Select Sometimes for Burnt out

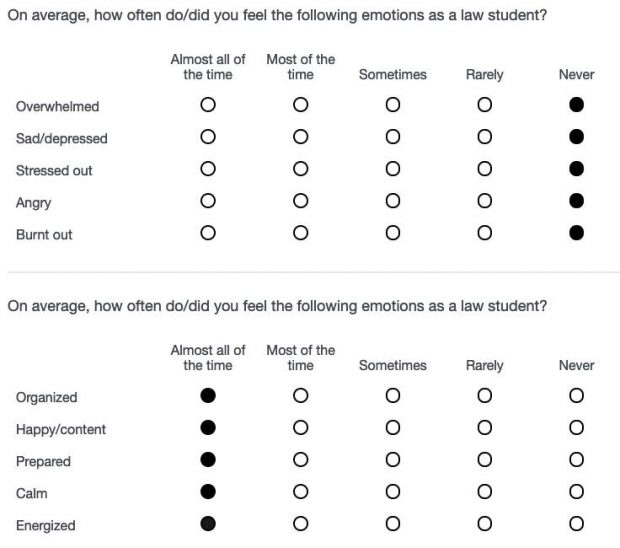click(393, 233)
